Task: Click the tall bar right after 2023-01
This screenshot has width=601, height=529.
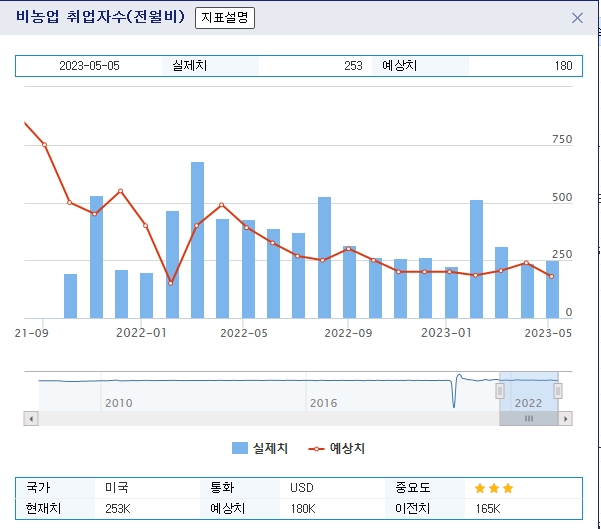Action: click(476, 259)
